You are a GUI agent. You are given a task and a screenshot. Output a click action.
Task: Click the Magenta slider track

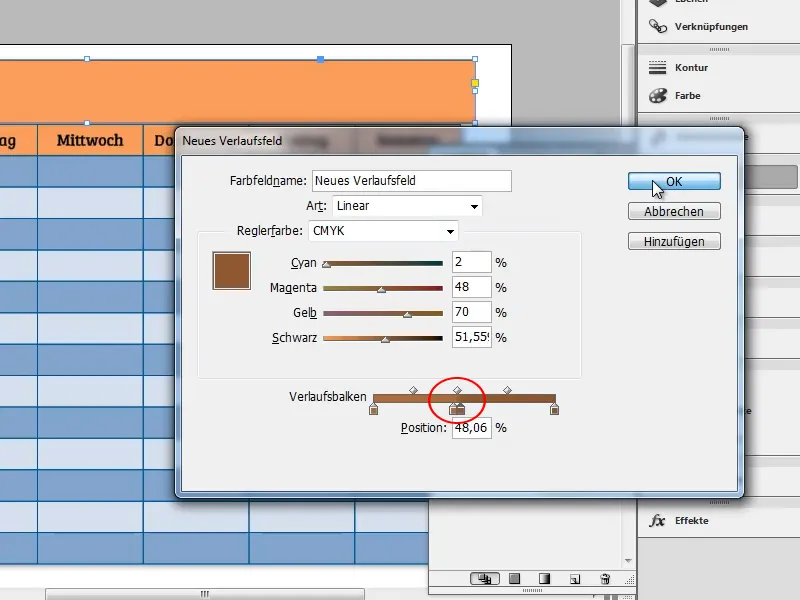click(383, 288)
